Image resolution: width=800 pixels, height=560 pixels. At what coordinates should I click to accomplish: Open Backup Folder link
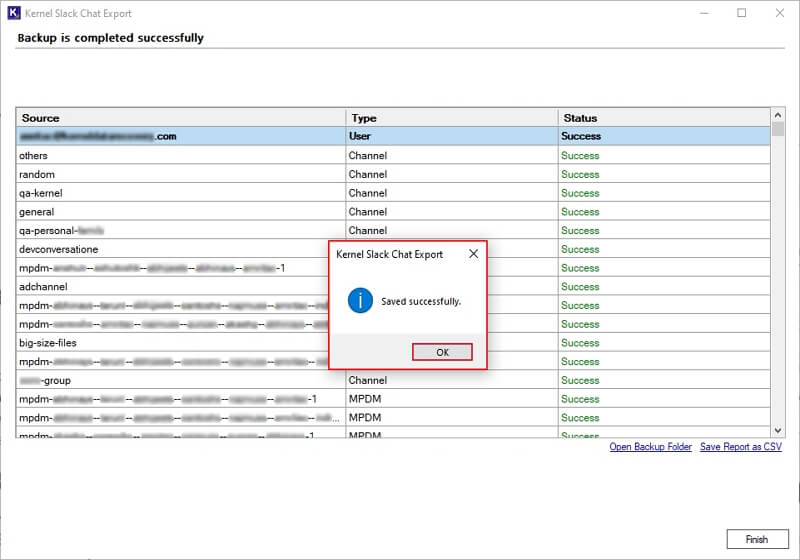click(650, 447)
